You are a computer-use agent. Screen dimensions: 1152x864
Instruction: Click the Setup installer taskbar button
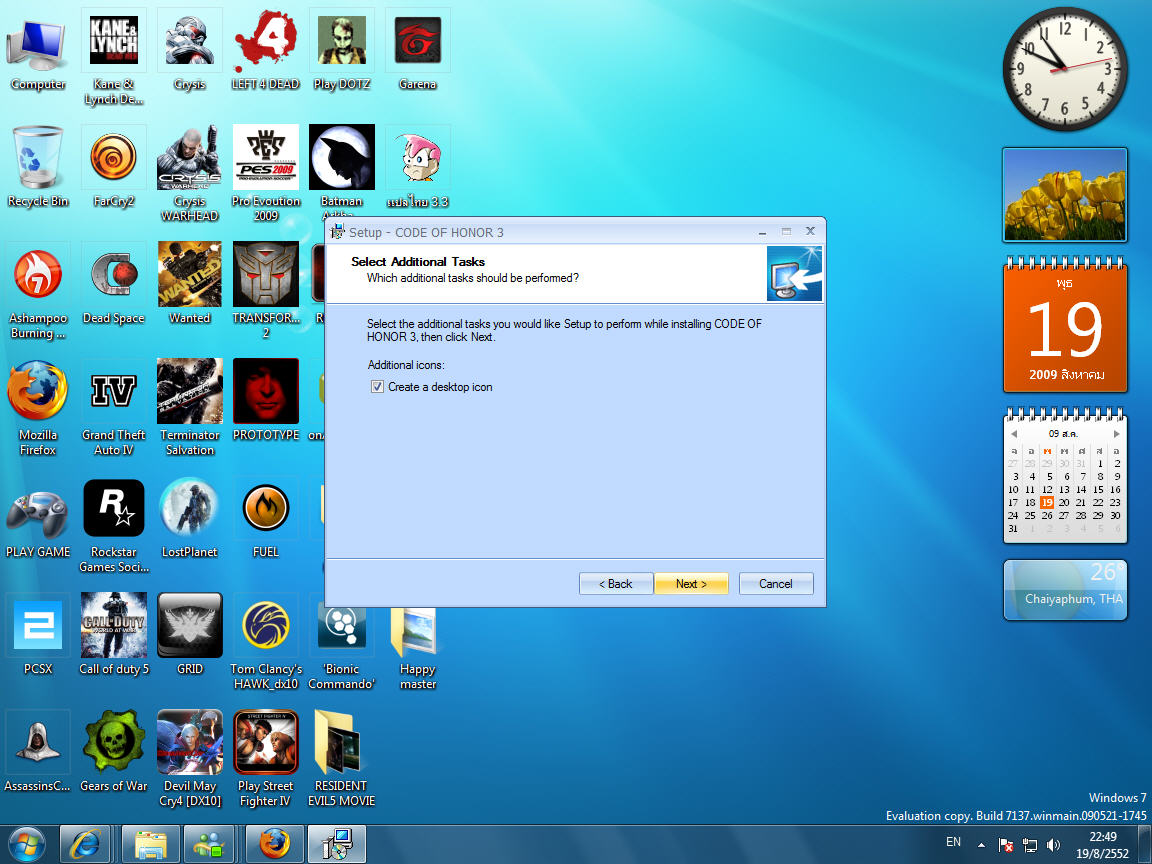coord(336,844)
